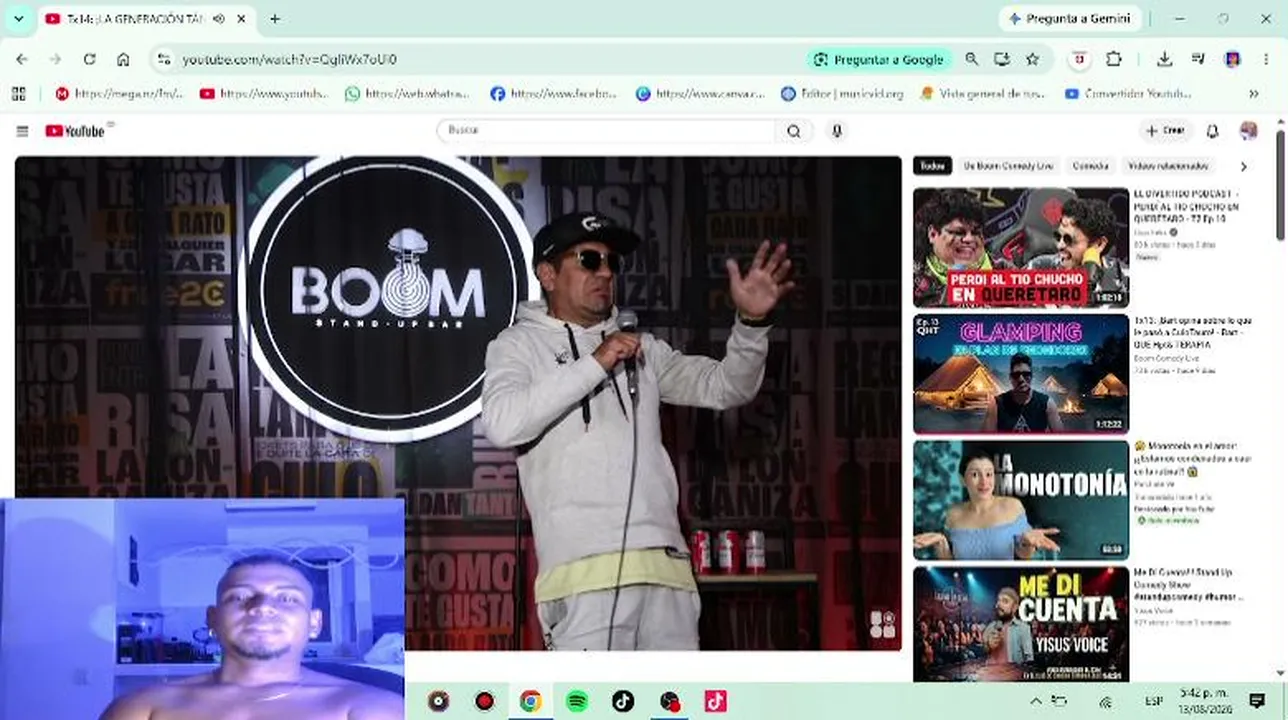Click the "Pregunta a Gemini" button
This screenshot has width=1288, height=720.
coord(1069,19)
